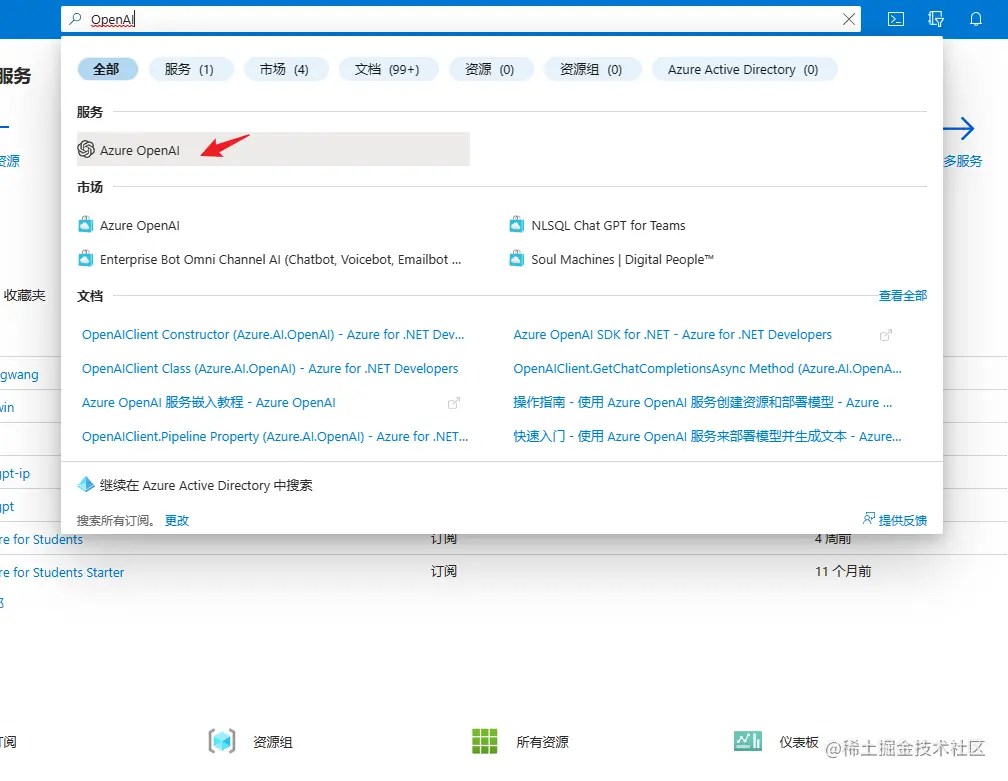This screenshot has width=1008, height=781.
Task: Open the notifications bell icon
Action: click(976, 19)
